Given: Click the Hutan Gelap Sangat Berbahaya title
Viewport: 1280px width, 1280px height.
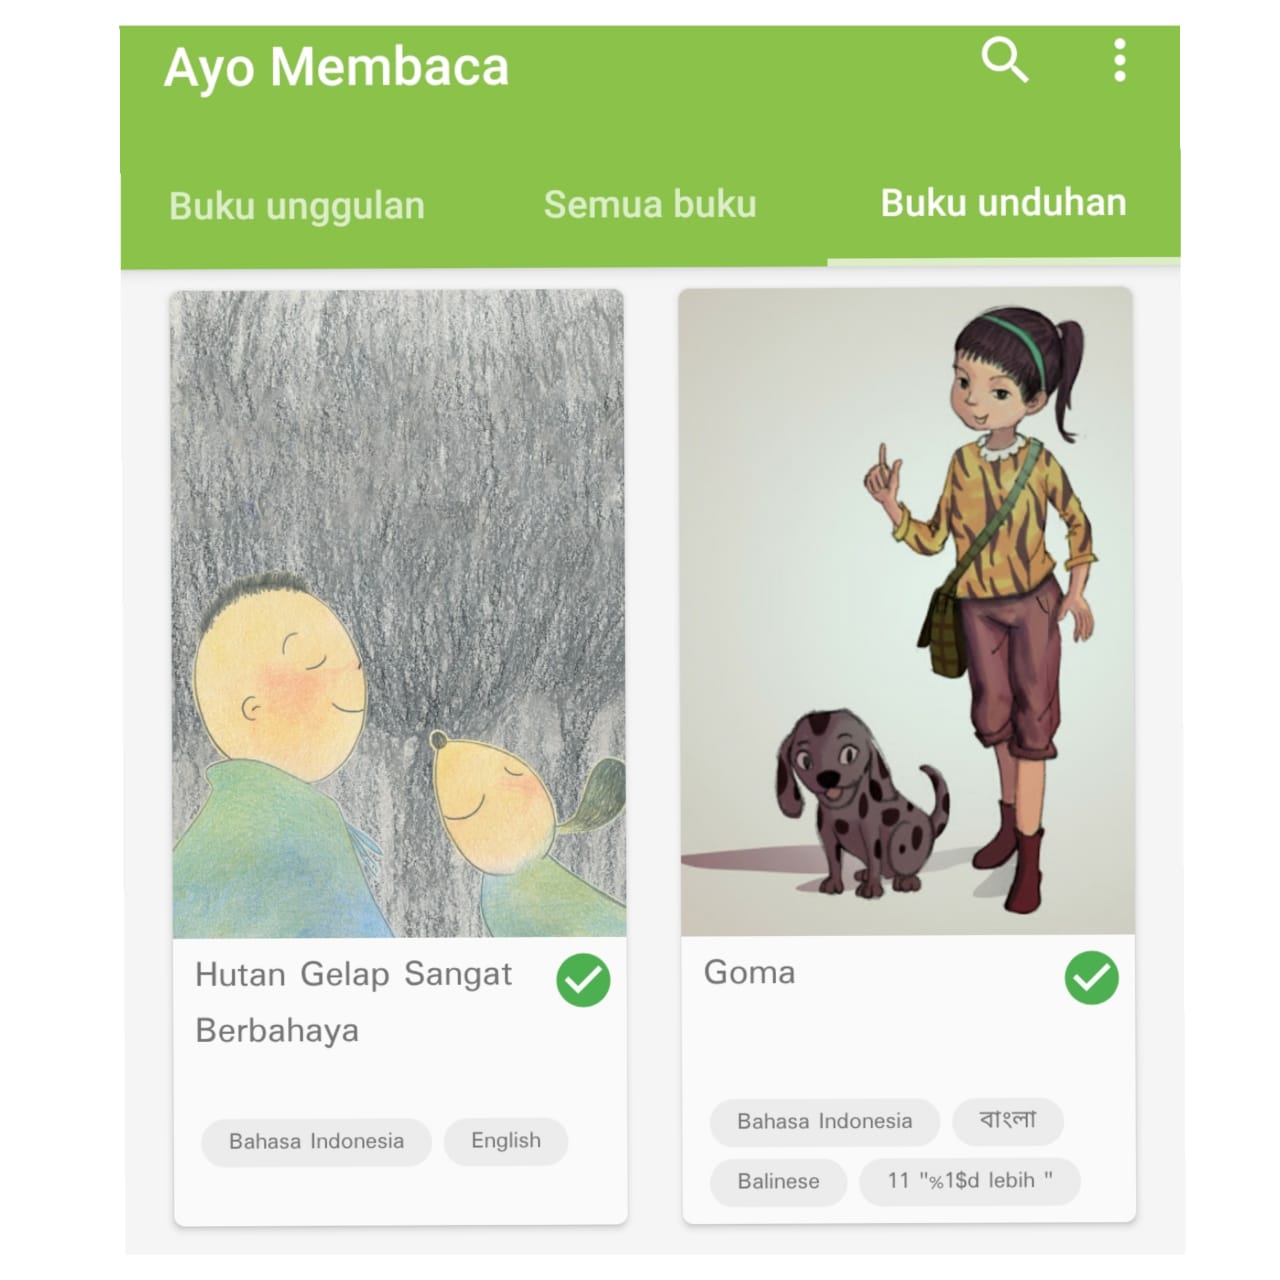Looking at the screenshot, I should 354,1002.
